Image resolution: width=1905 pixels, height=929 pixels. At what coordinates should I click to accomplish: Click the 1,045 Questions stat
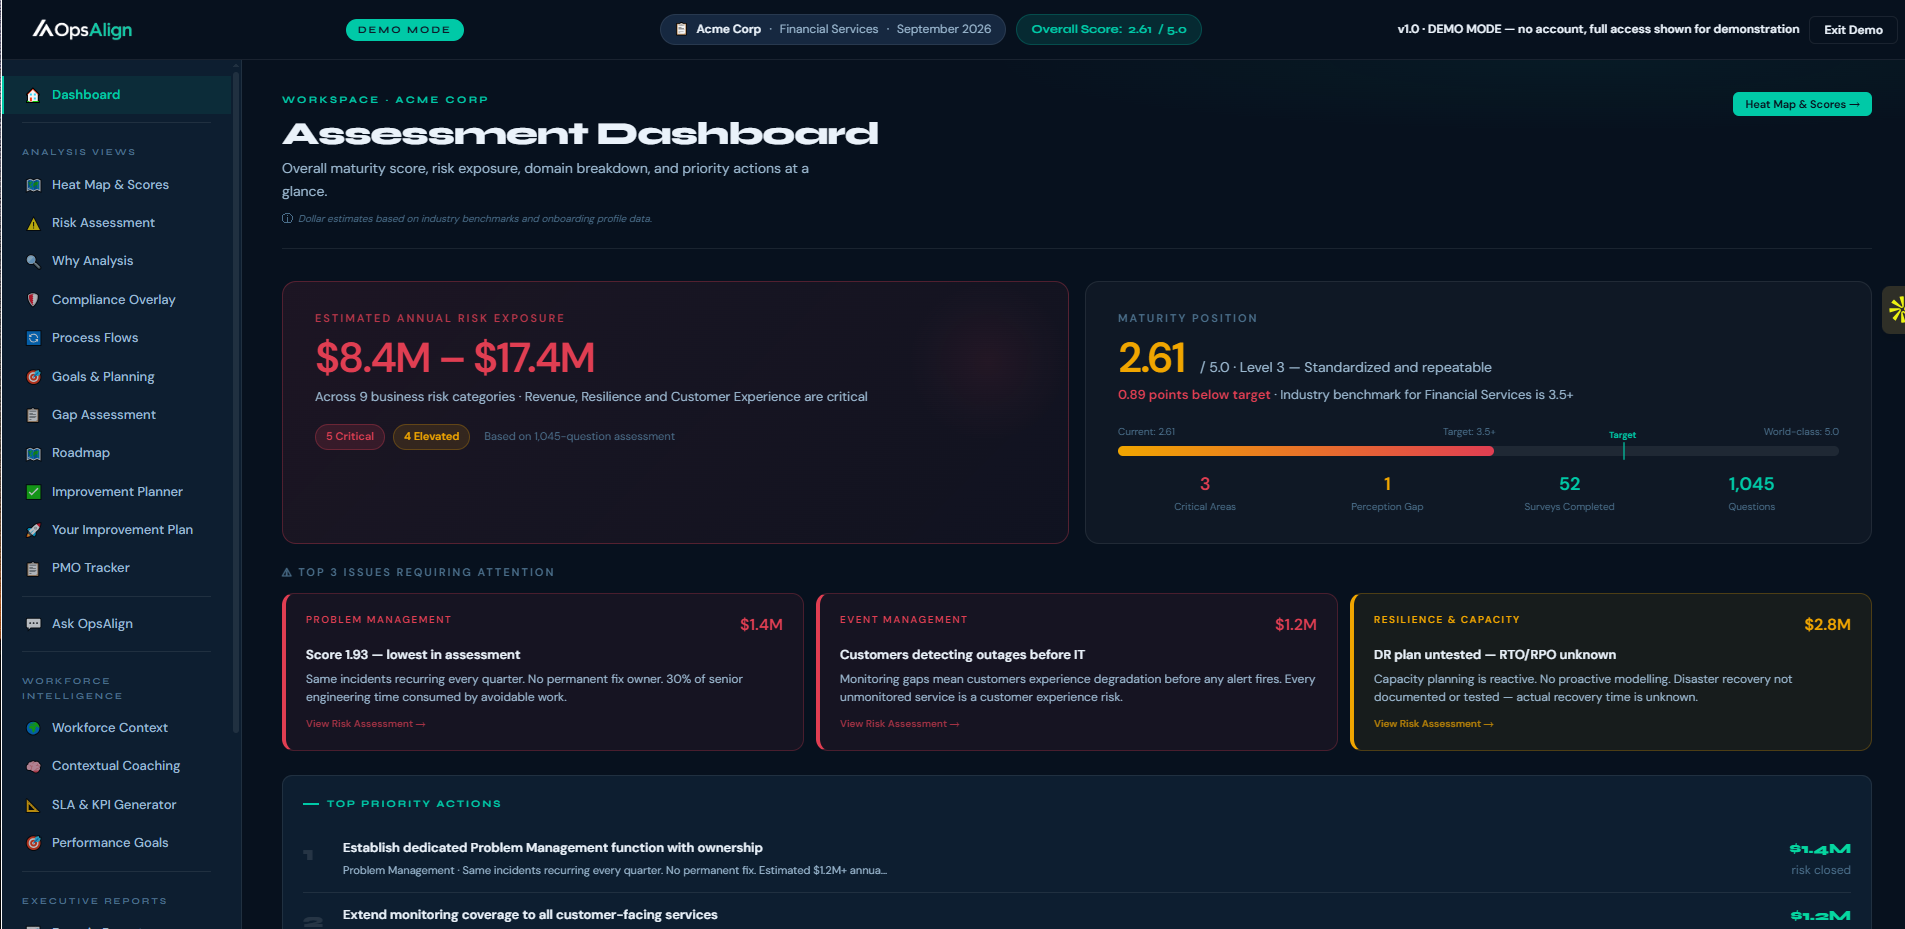[x=1752, y=493]
